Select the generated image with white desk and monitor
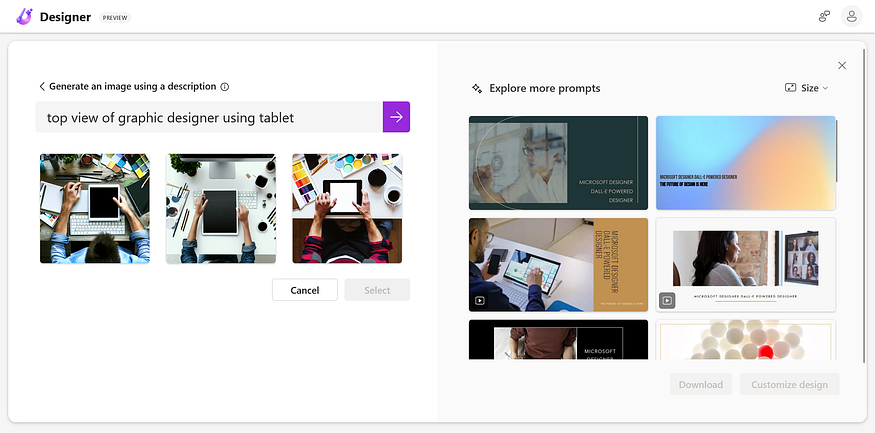Viewport: 875px width, 433px height. (221, 209)
